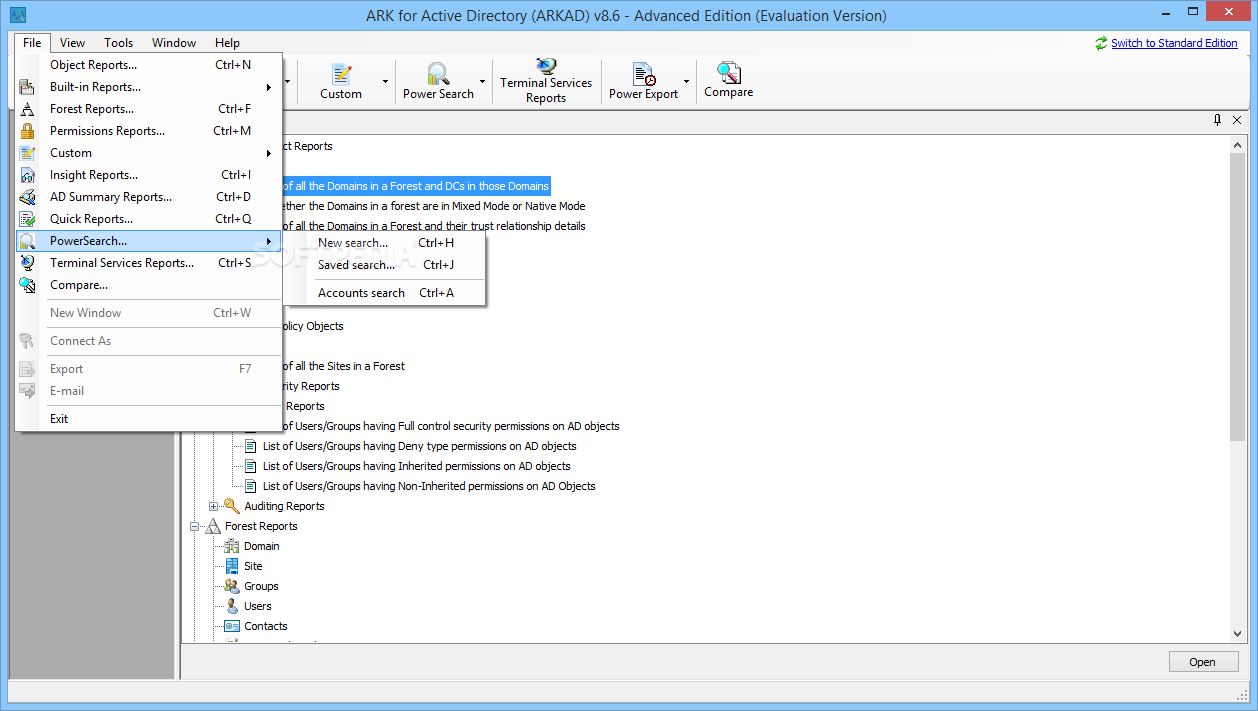Image resolution: width=1258 pixels, height=711 pixels.
Task: Click the Site node icon
Action: [x=232, y=566]
